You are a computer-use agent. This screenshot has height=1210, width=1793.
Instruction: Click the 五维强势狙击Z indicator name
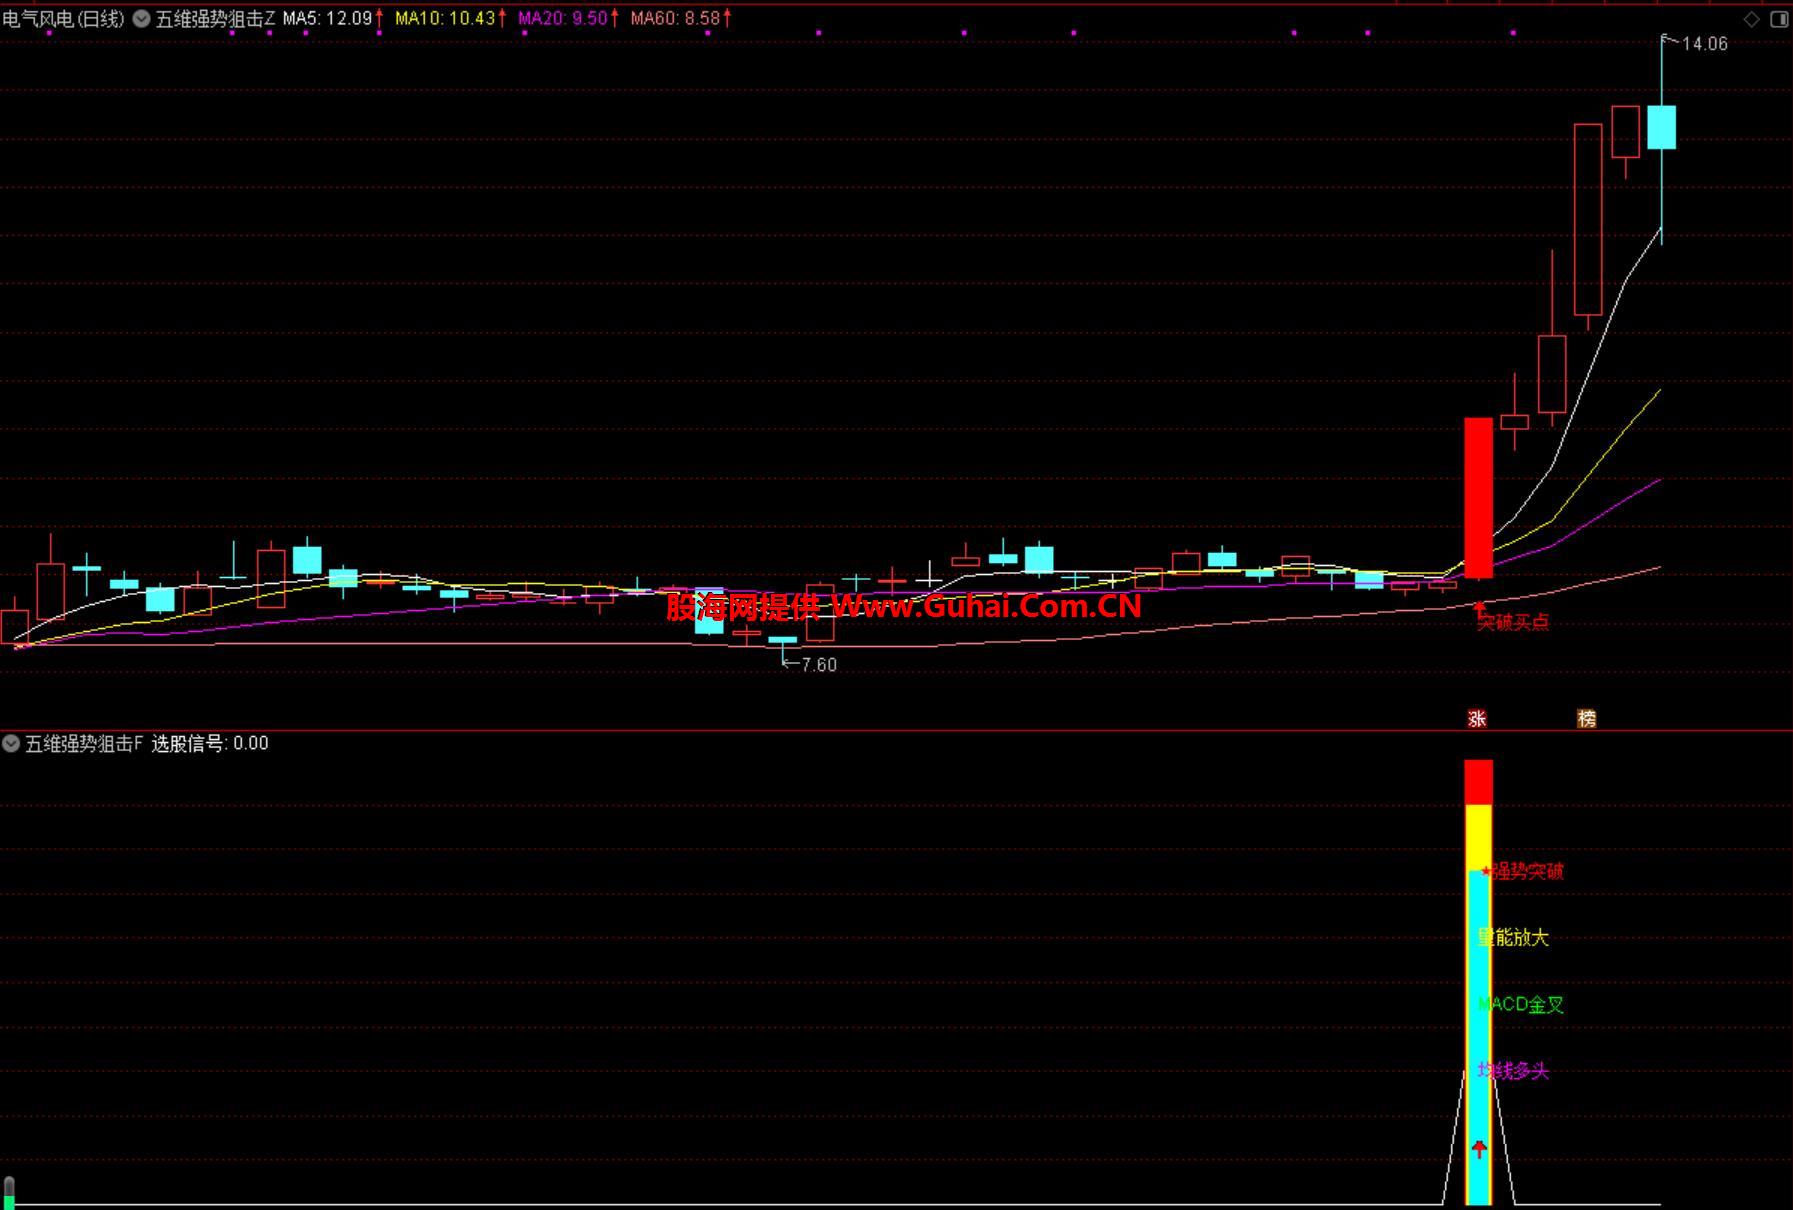[215, 19]
